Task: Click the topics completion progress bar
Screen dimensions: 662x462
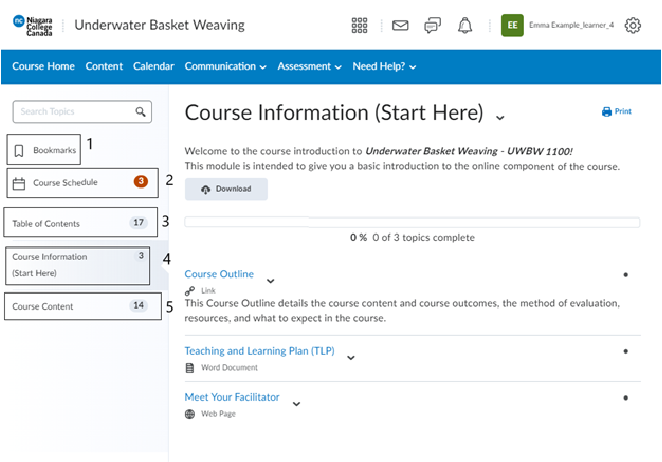Action: pos(412,222)
